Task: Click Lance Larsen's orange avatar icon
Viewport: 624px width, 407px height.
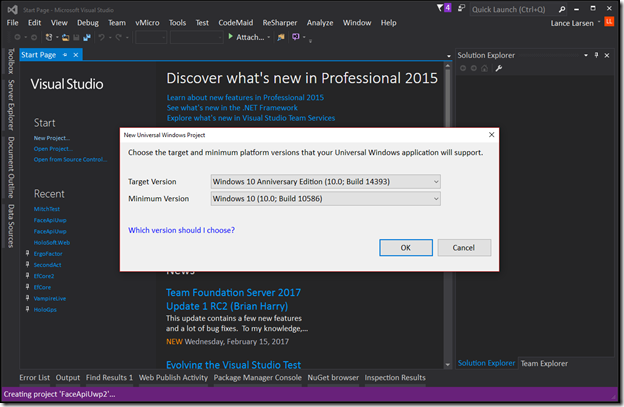Action: pos(609,21)
